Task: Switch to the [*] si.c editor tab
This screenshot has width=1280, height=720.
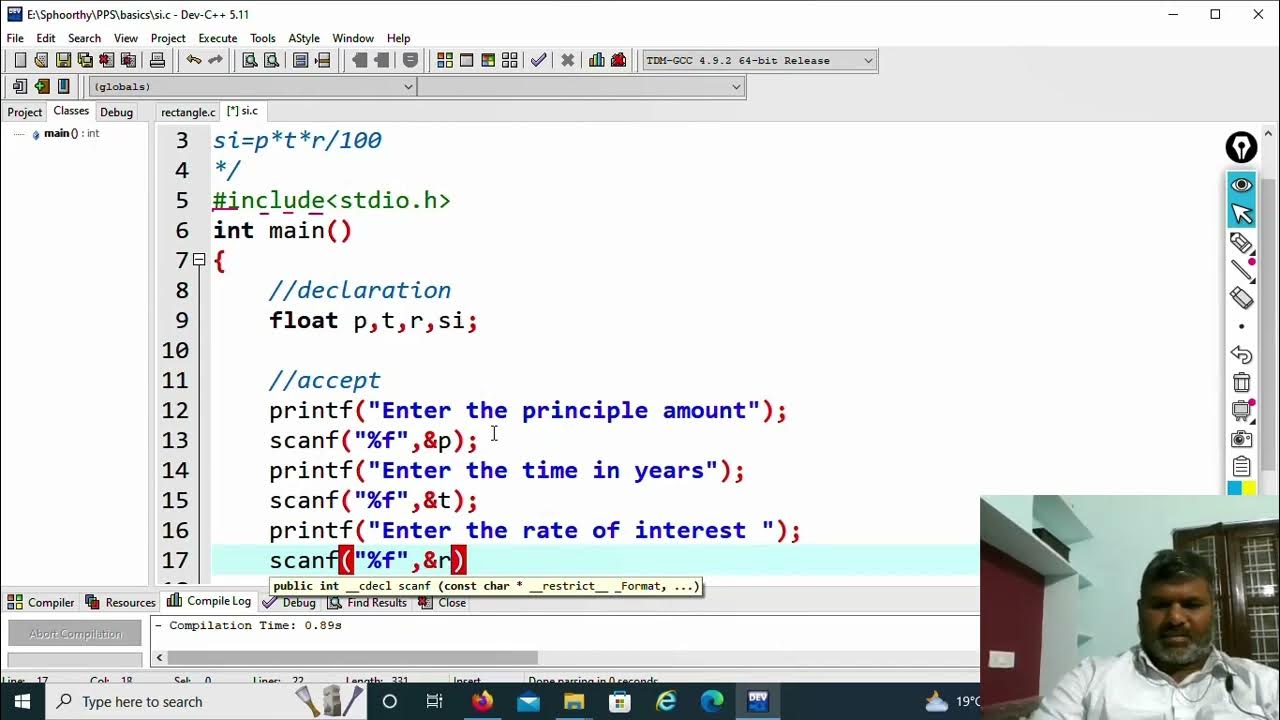Action: click(x=242, y=111)
